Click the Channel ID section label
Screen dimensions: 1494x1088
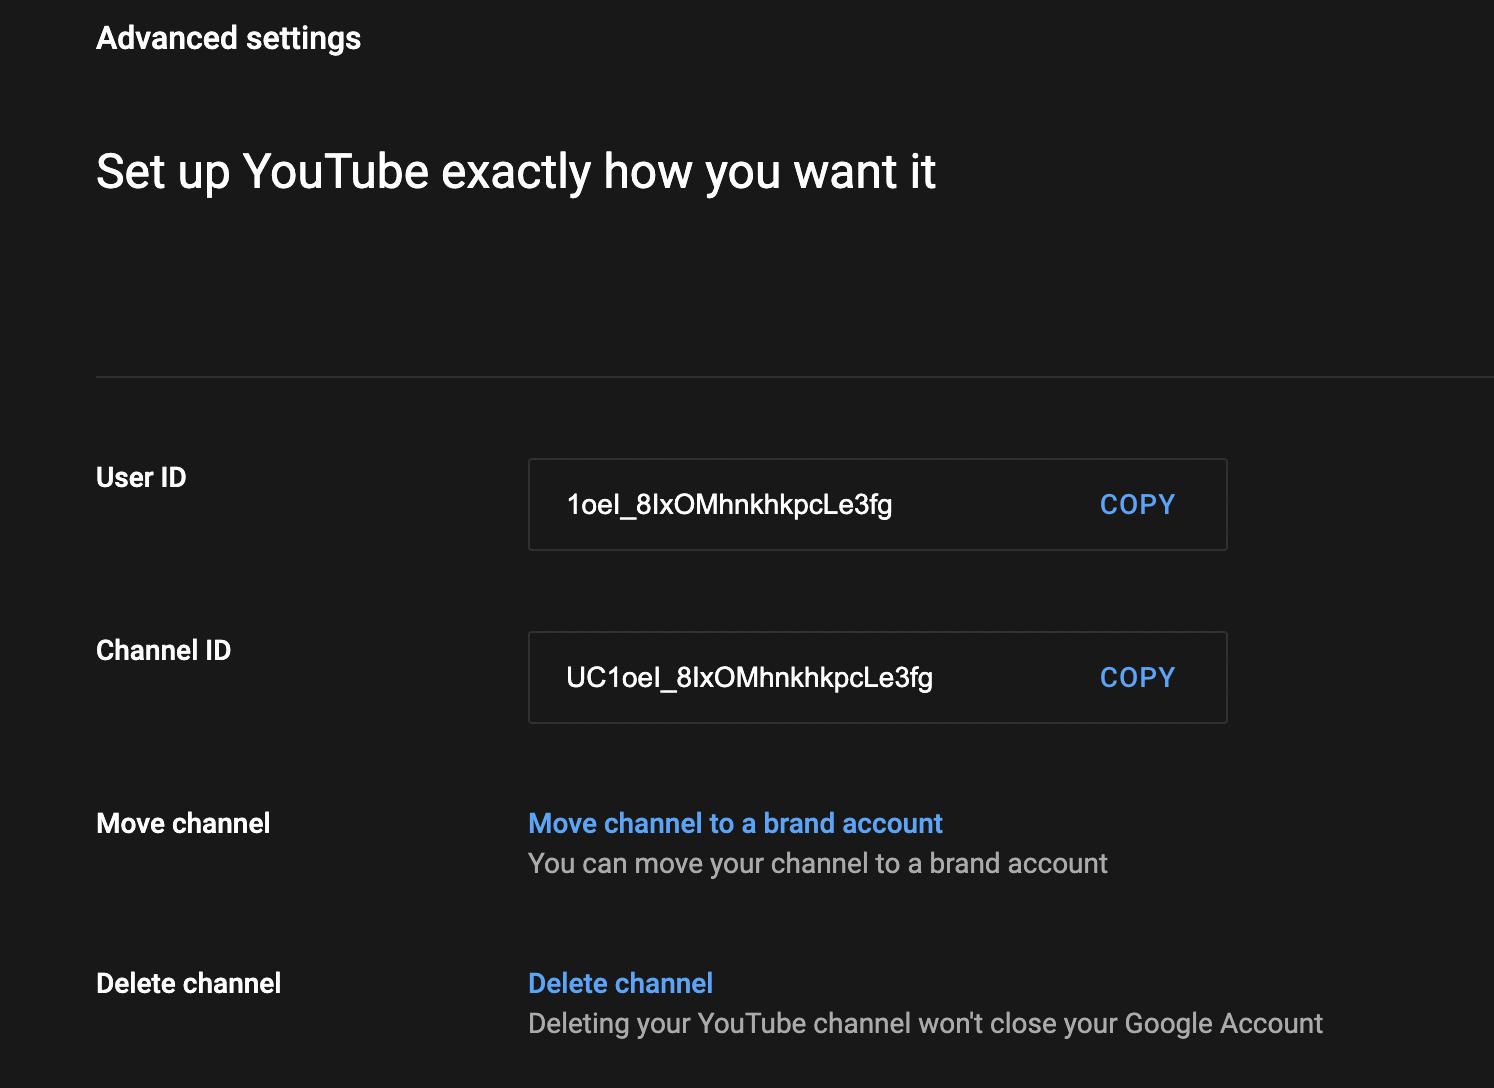pyautogui.click(x=163, y=650)
